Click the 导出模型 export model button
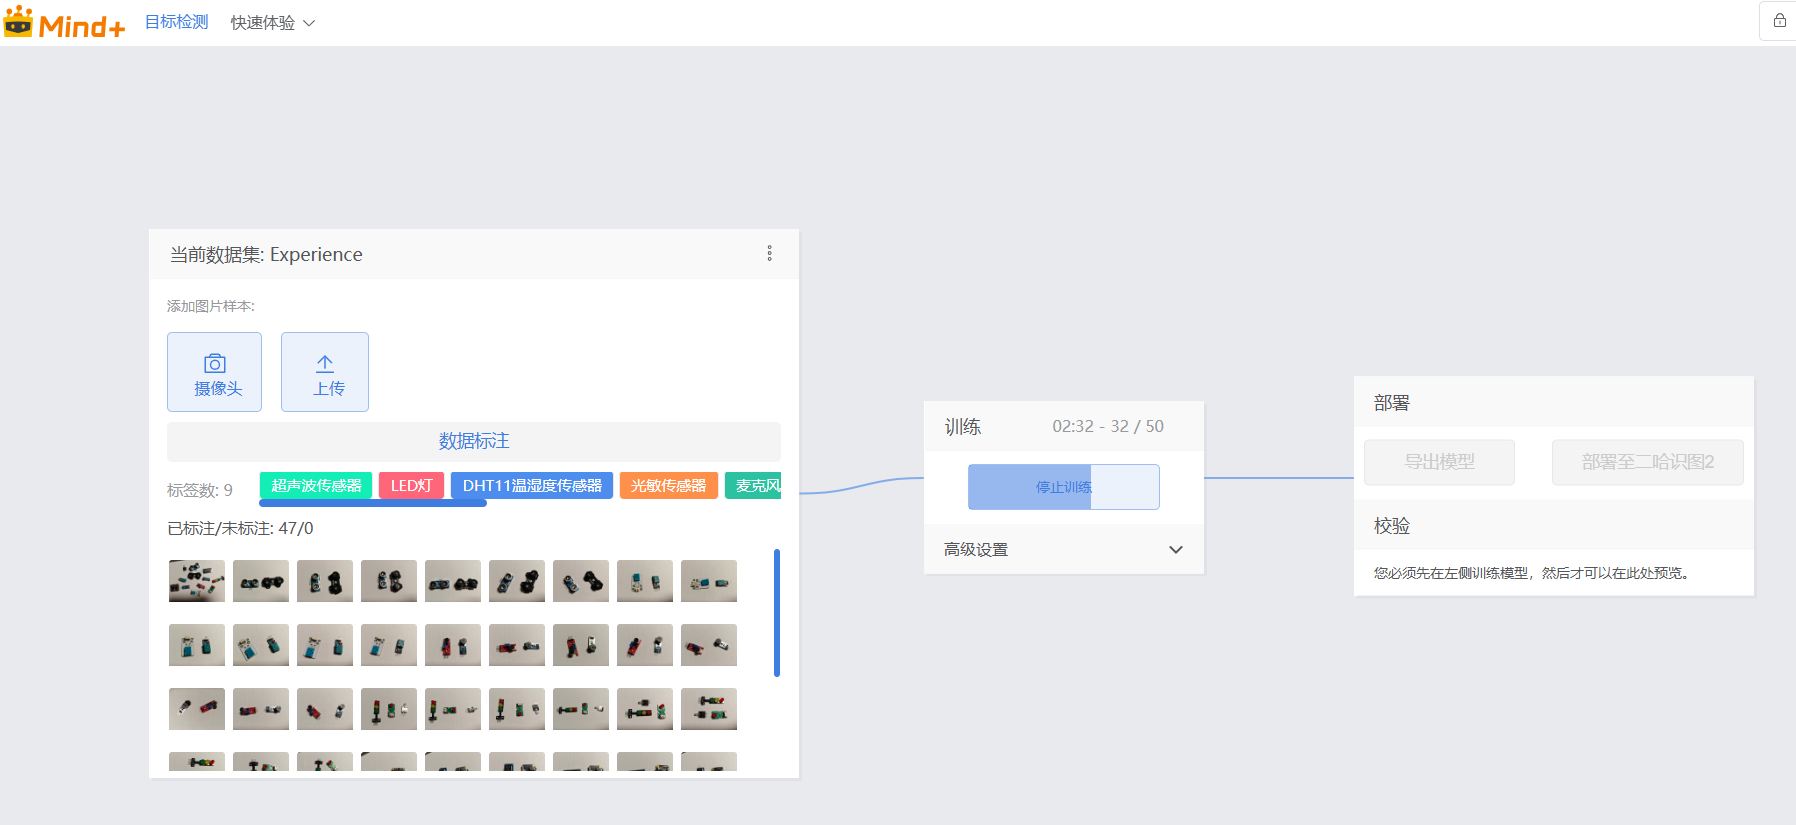1796x825 pixels. 1438,462
